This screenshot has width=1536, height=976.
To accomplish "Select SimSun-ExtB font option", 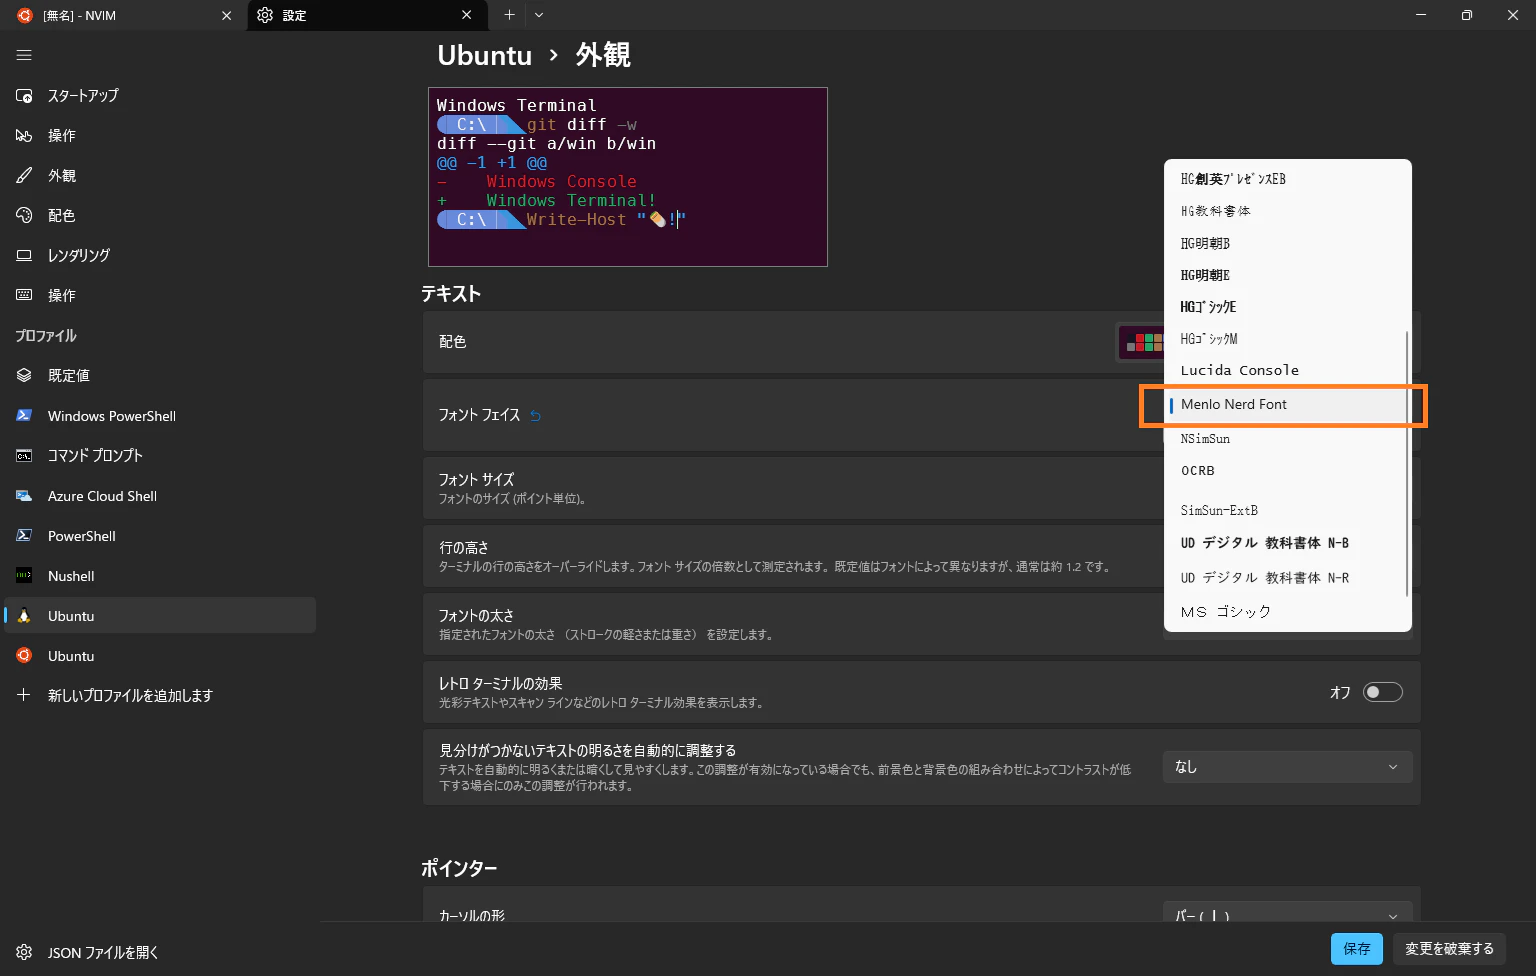I will (1288, 510).
